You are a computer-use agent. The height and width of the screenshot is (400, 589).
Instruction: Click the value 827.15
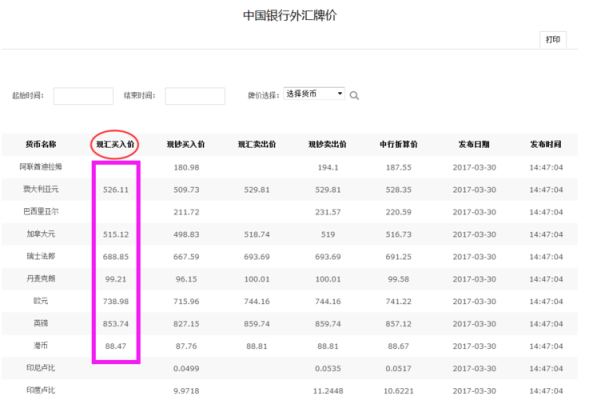coord(186,324)
